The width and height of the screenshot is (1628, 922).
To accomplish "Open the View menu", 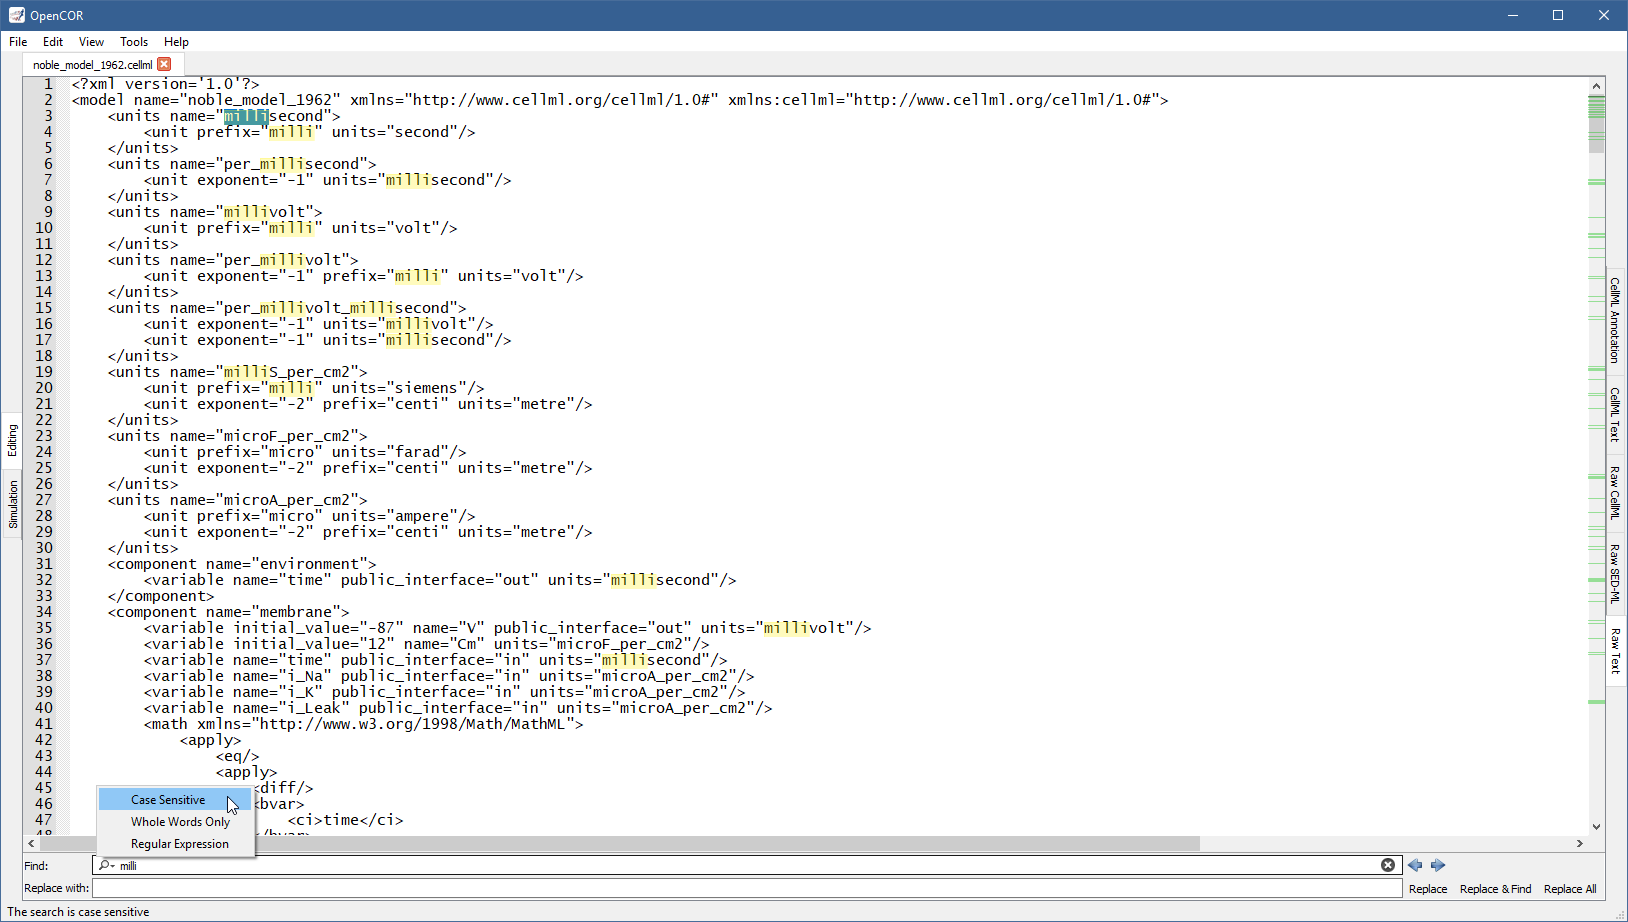I will click(91, 42).
